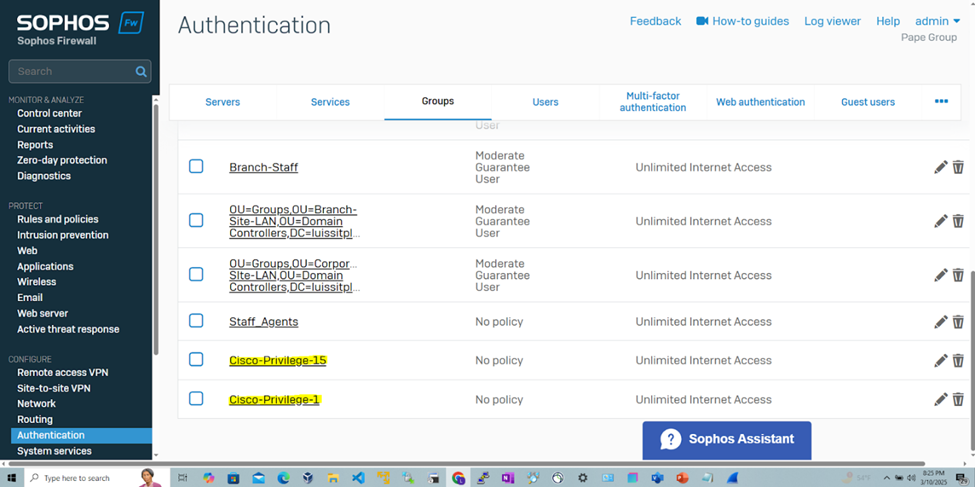Viewport: 975px width, 487px height.
Task: Open Visual Studio Code from taskbar
Action: click(x=358, y=478)
